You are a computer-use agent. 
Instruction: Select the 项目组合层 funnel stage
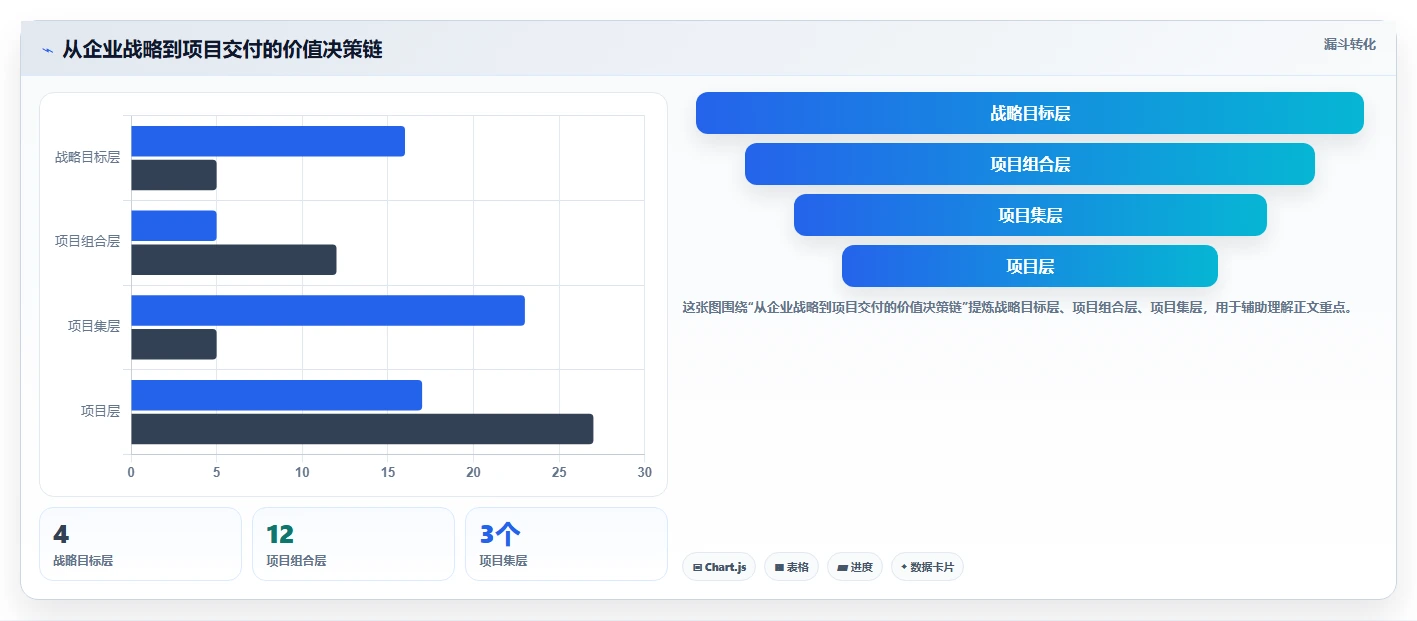coord(1030,164)
